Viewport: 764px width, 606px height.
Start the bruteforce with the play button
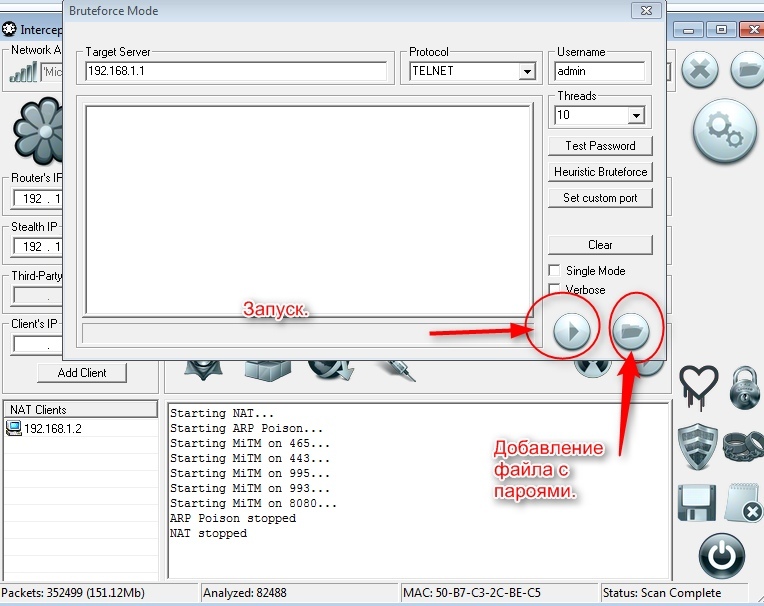[571, 331]
